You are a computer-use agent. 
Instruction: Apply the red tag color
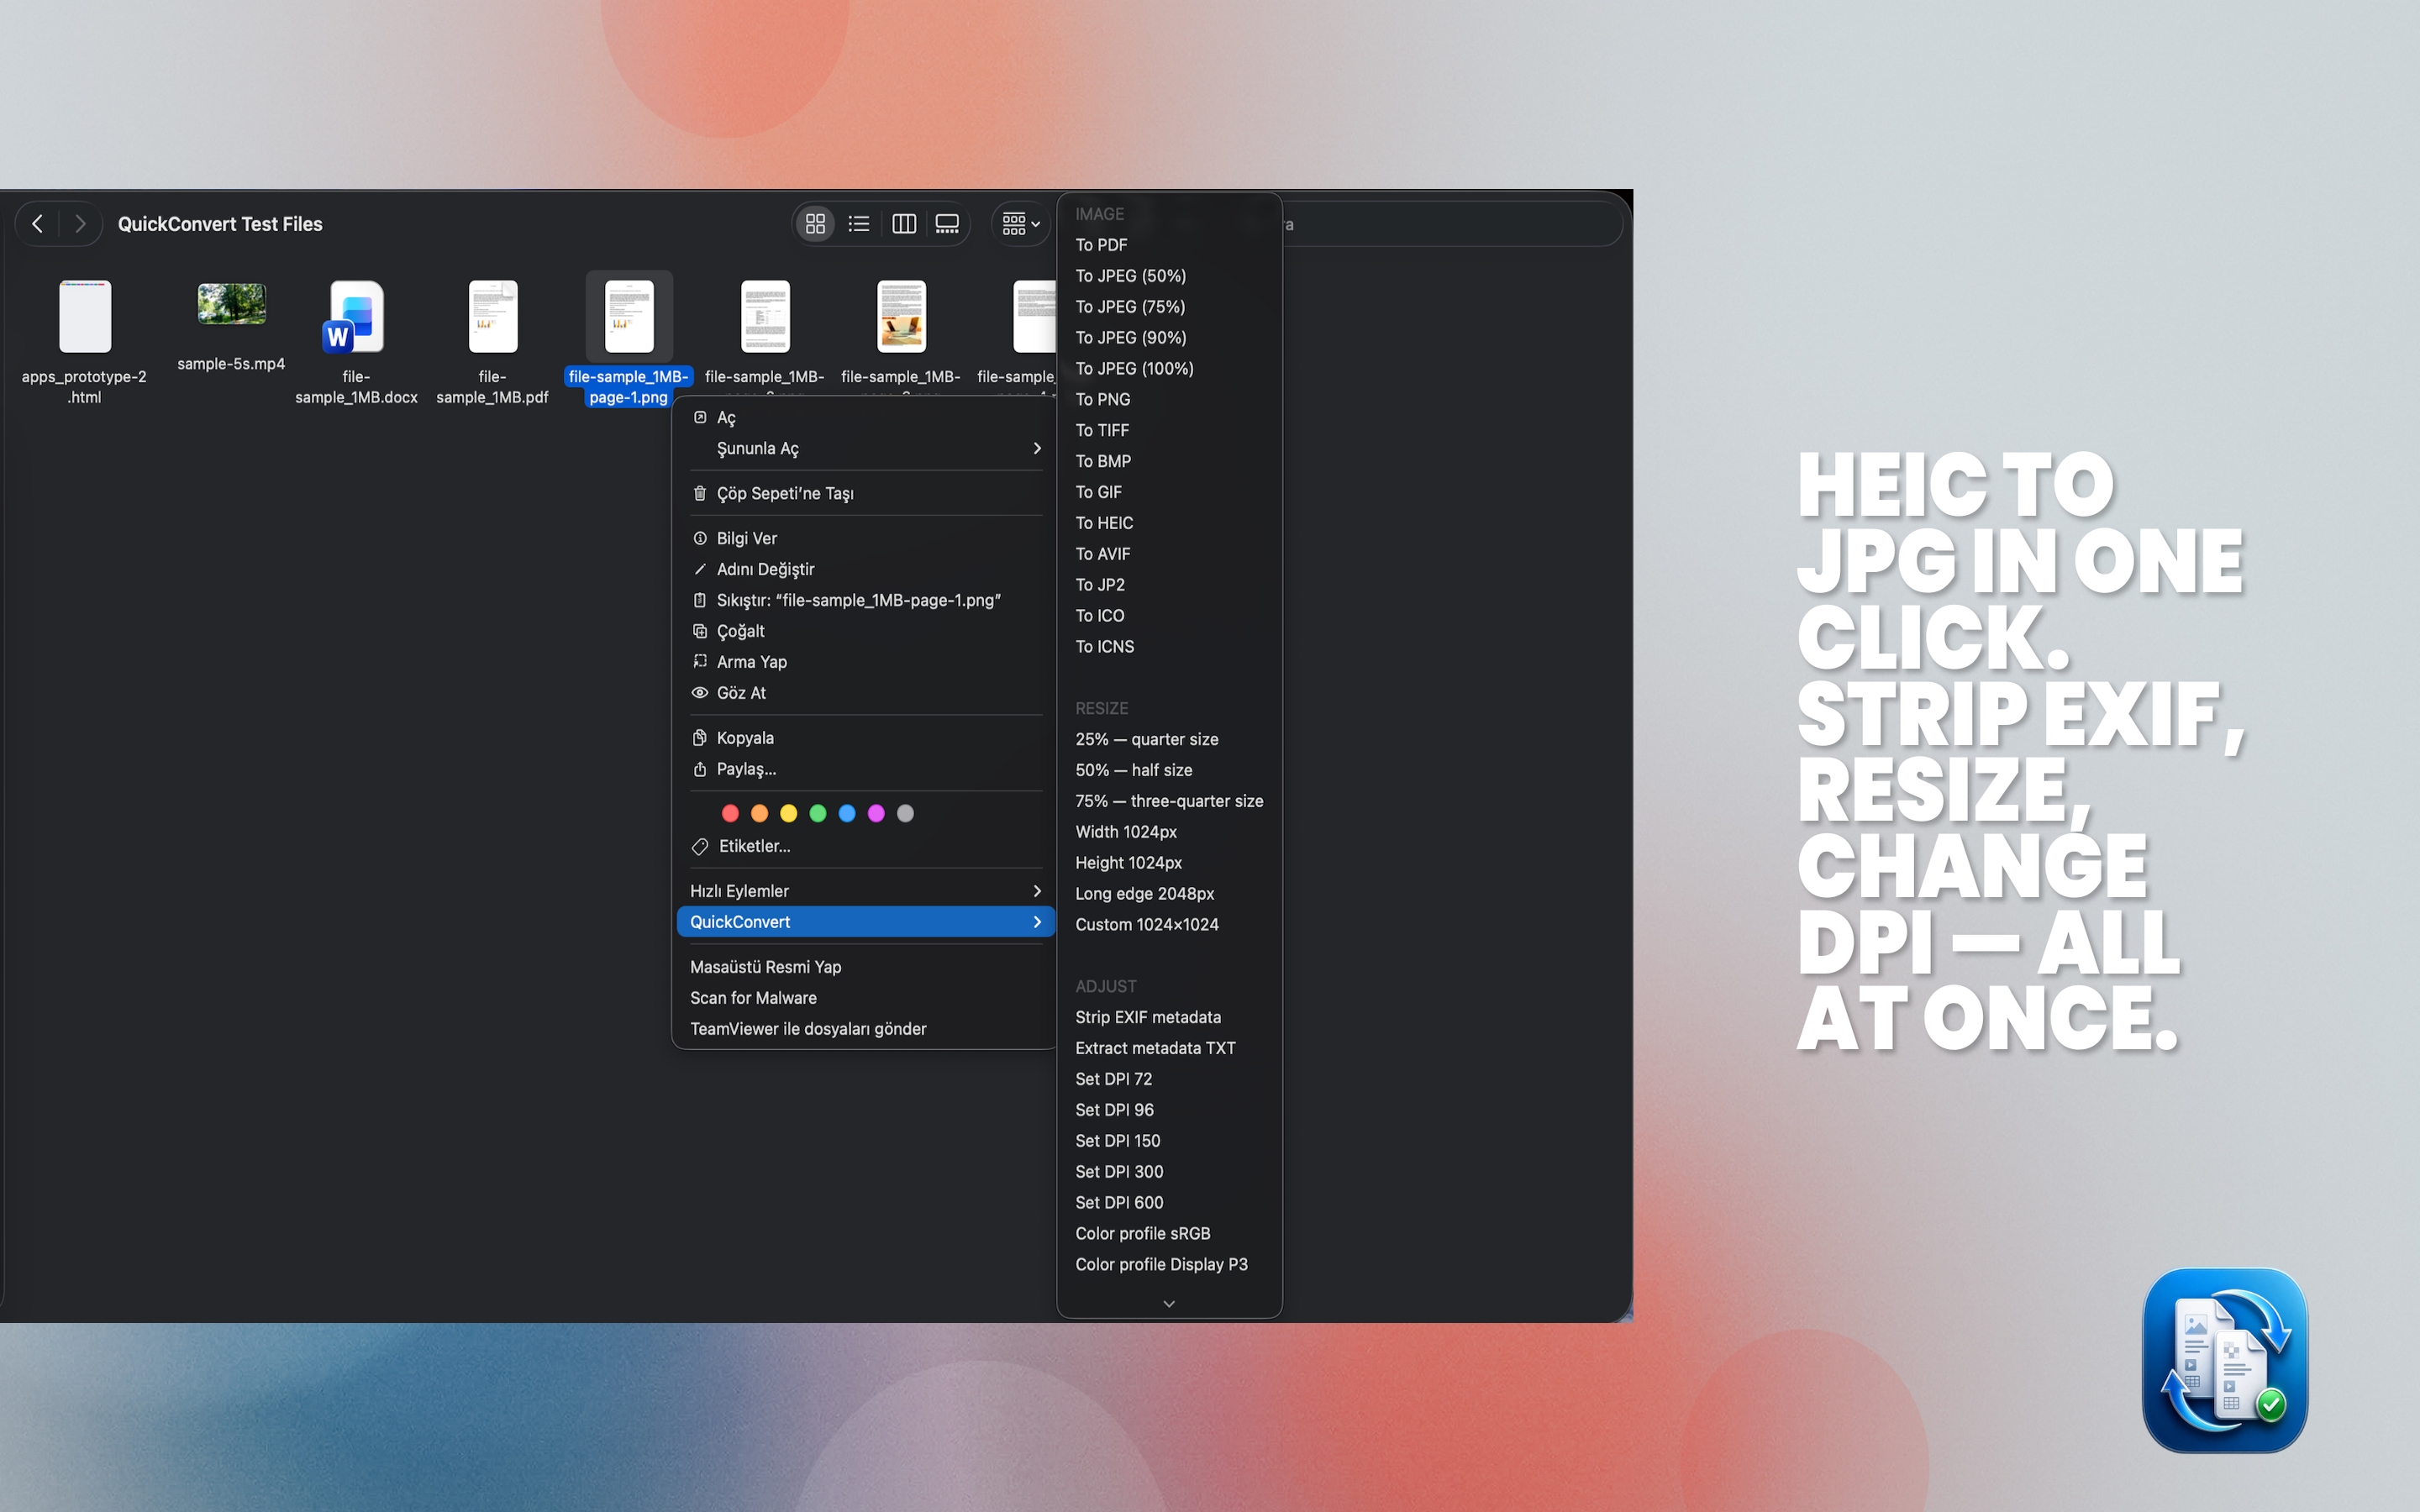[730, 813]
